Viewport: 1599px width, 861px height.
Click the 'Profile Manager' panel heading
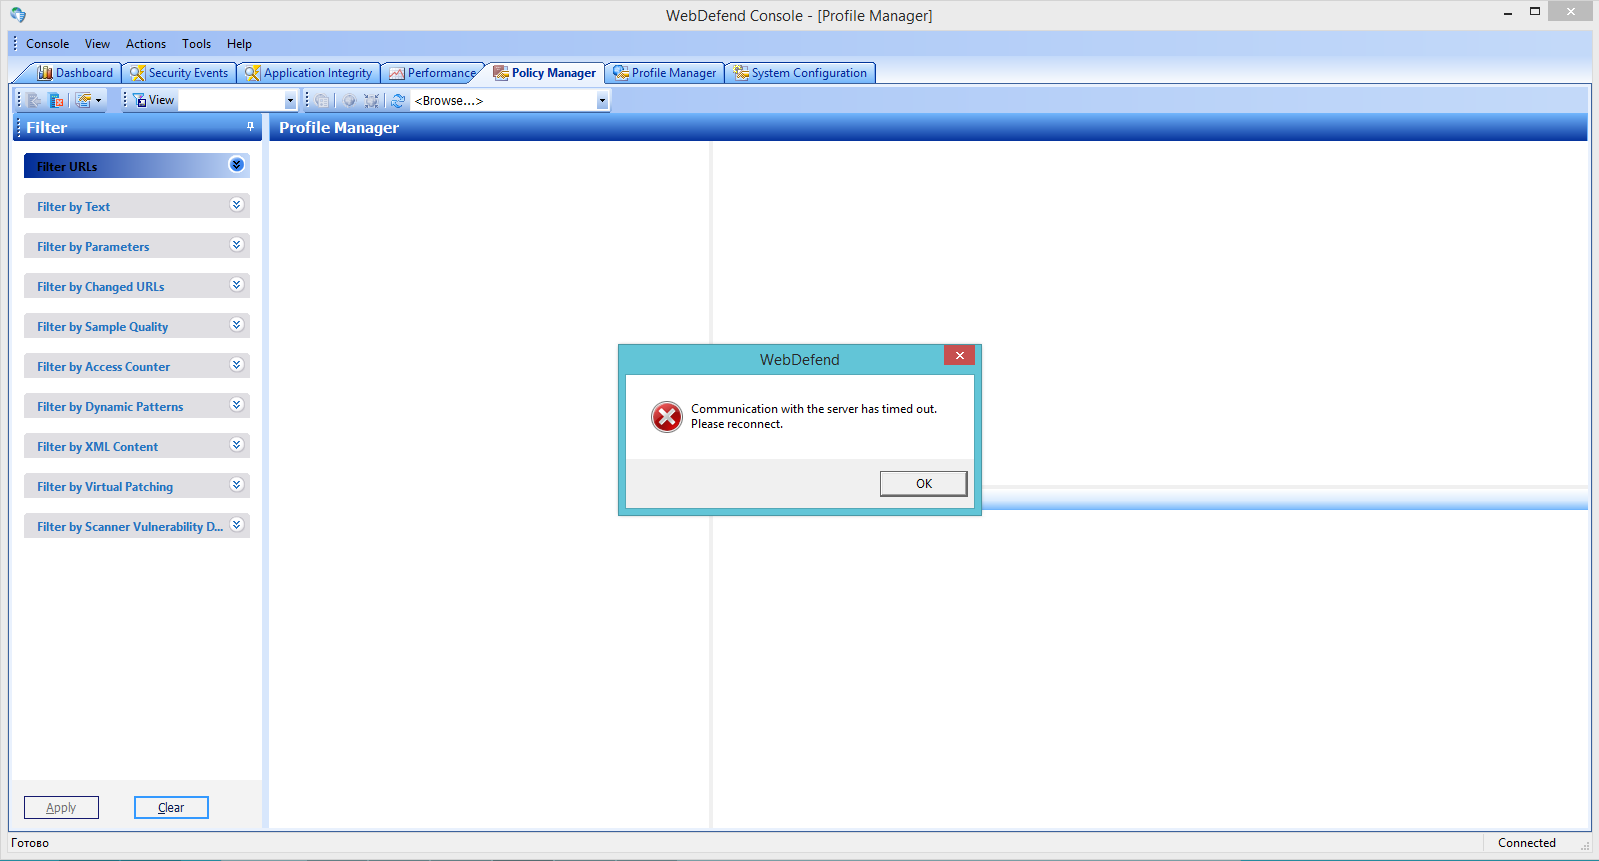click(339, 128)
